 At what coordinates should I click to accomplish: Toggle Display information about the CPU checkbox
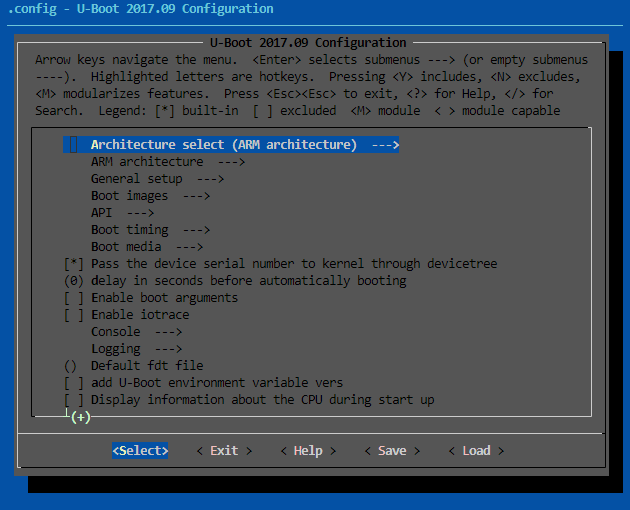pos(74,400)
